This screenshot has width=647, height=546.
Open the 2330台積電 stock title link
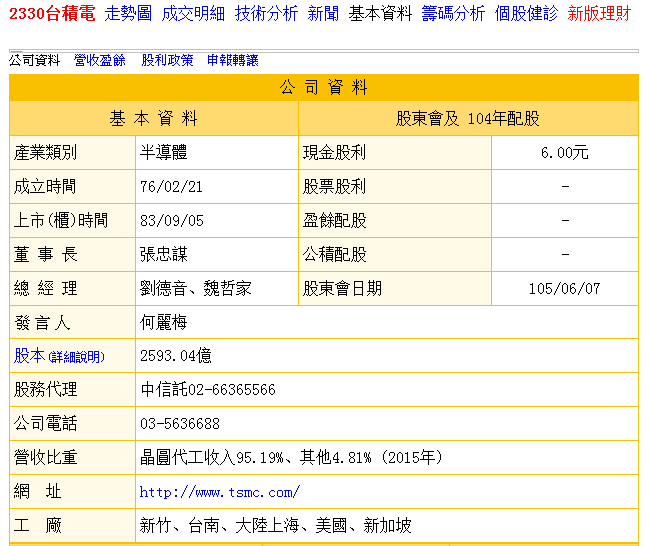click(52, 14)
